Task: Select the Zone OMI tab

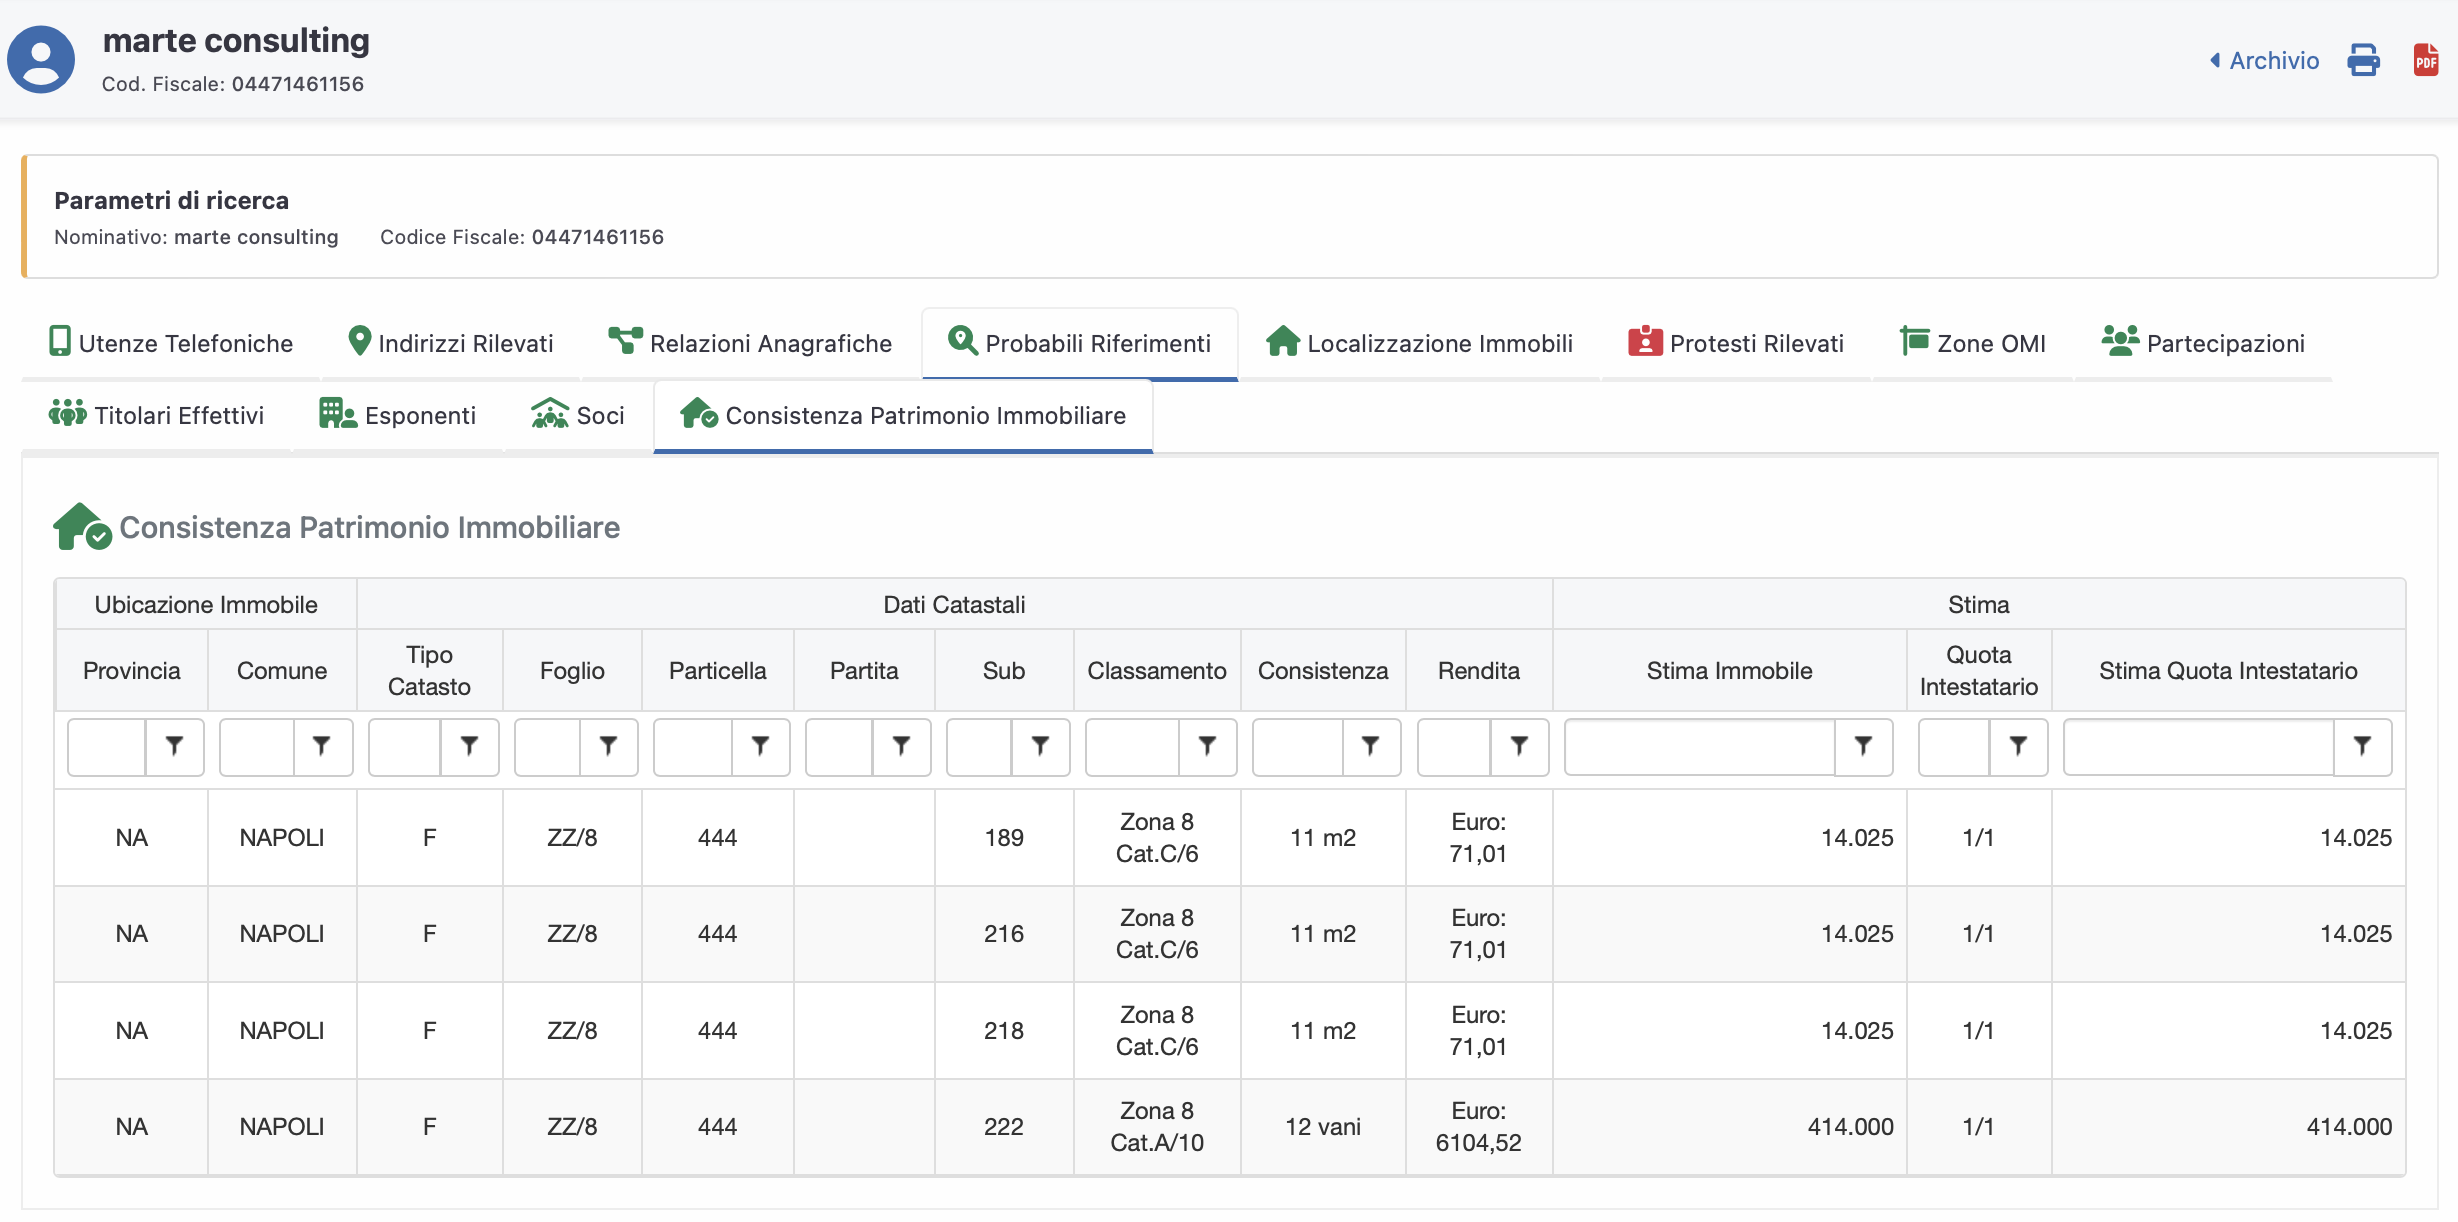Action: pos(1973,343)
